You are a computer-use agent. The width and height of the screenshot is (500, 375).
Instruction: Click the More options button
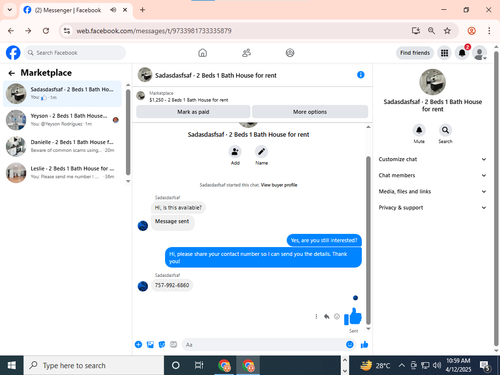click(310, 112)
